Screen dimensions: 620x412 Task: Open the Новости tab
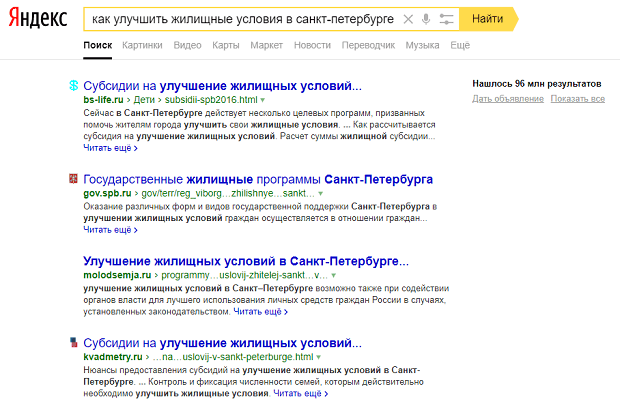coord(312,45)
